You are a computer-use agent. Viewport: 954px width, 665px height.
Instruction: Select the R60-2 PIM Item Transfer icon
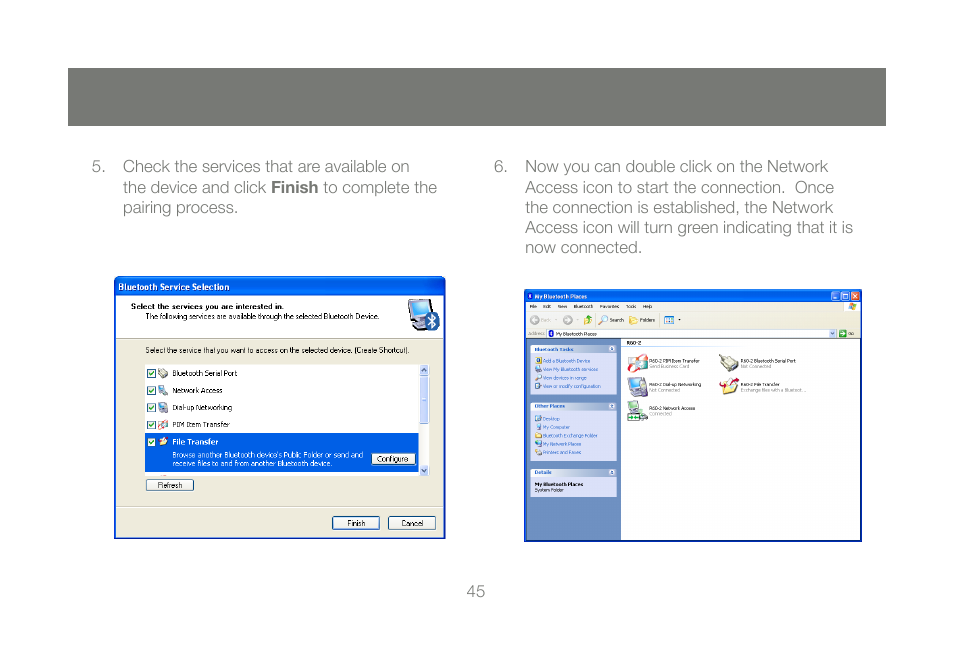(637, 363)
